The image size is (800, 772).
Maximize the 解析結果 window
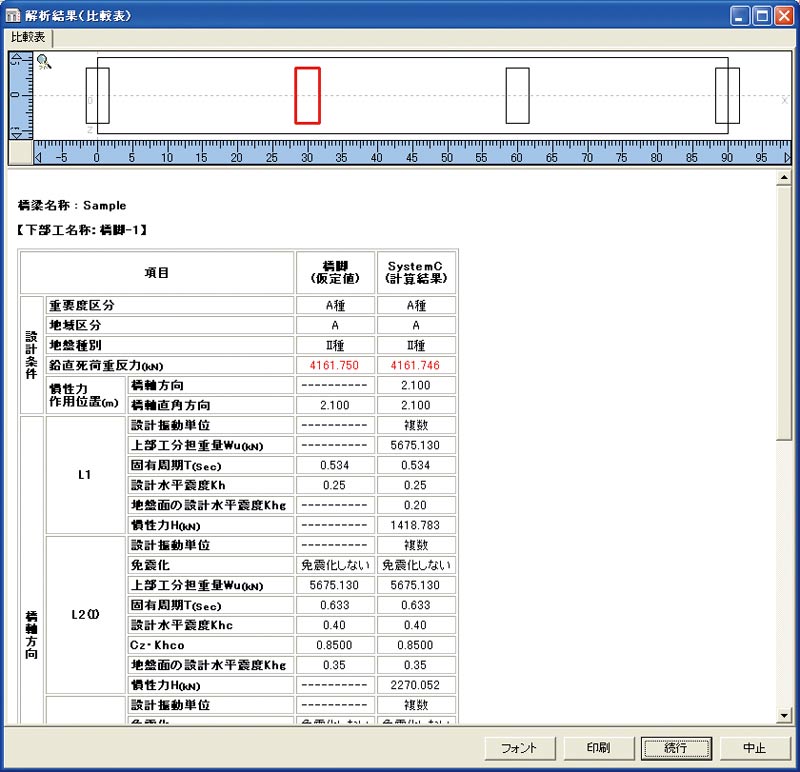(x=762, y=16)
